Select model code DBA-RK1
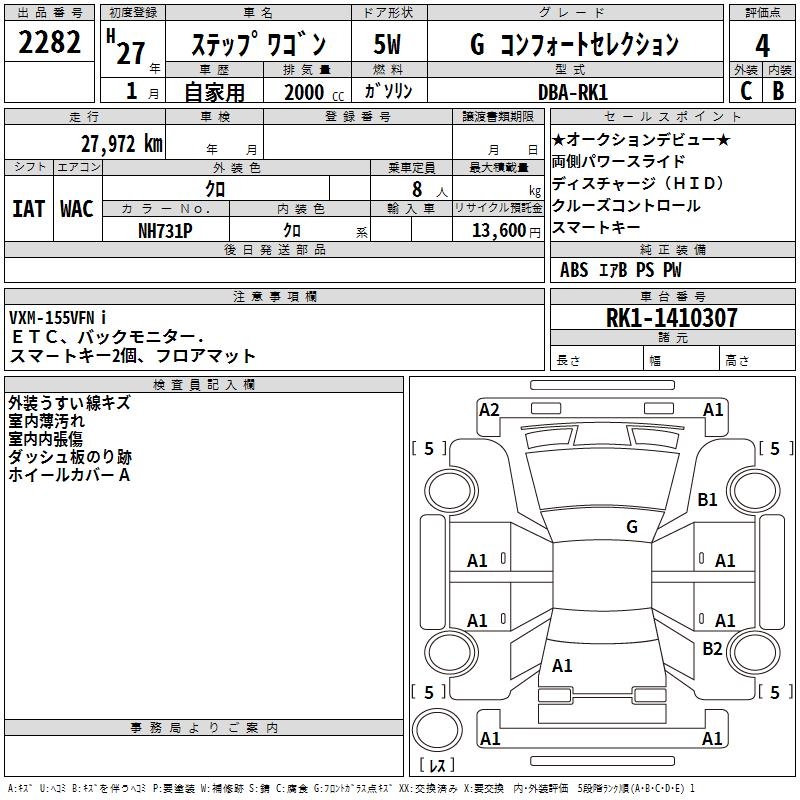Viewport: 800px width, 800px height. [573, 92]
